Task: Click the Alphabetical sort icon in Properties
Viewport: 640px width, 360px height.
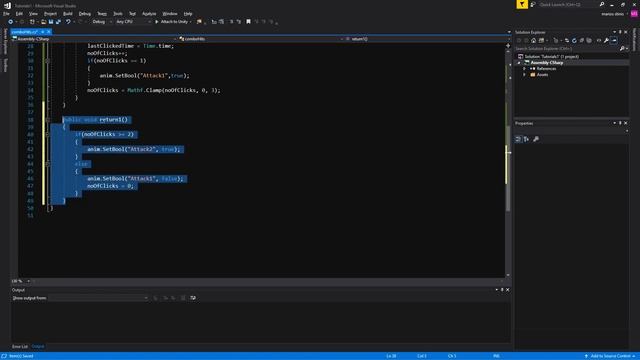Action: 527,139
